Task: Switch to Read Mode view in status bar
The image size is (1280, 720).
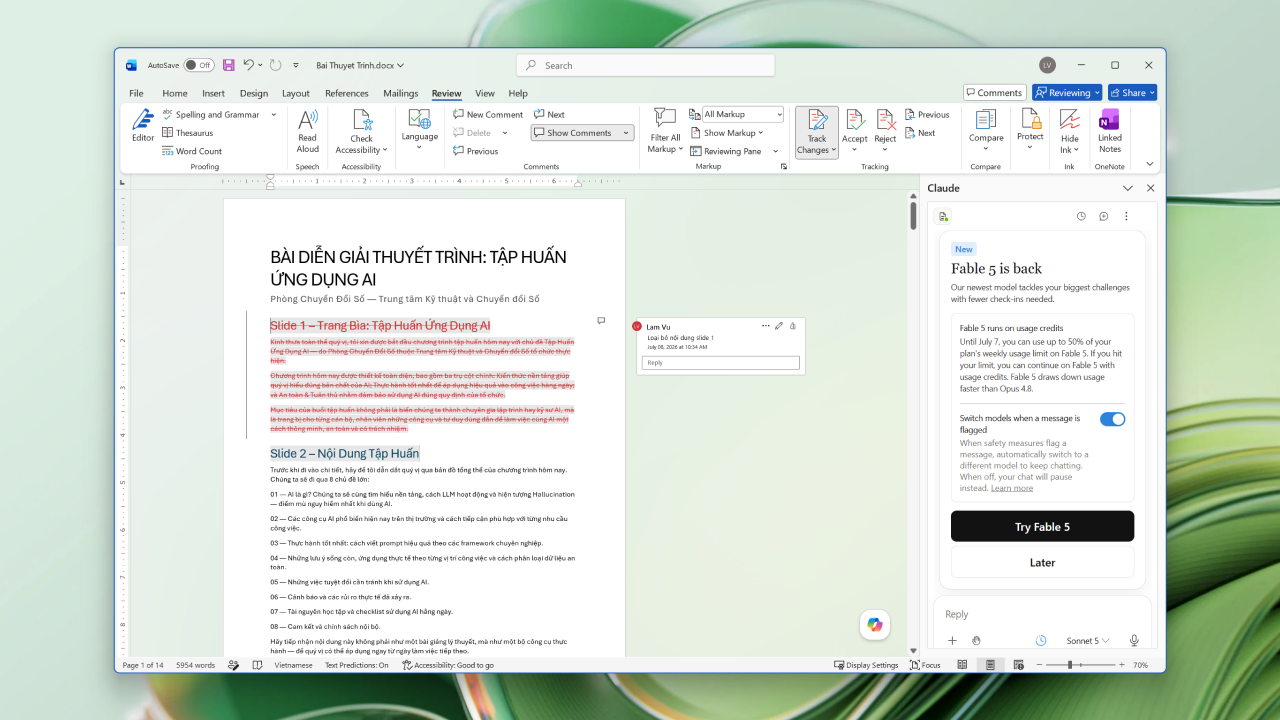Action: pos(962,665)
